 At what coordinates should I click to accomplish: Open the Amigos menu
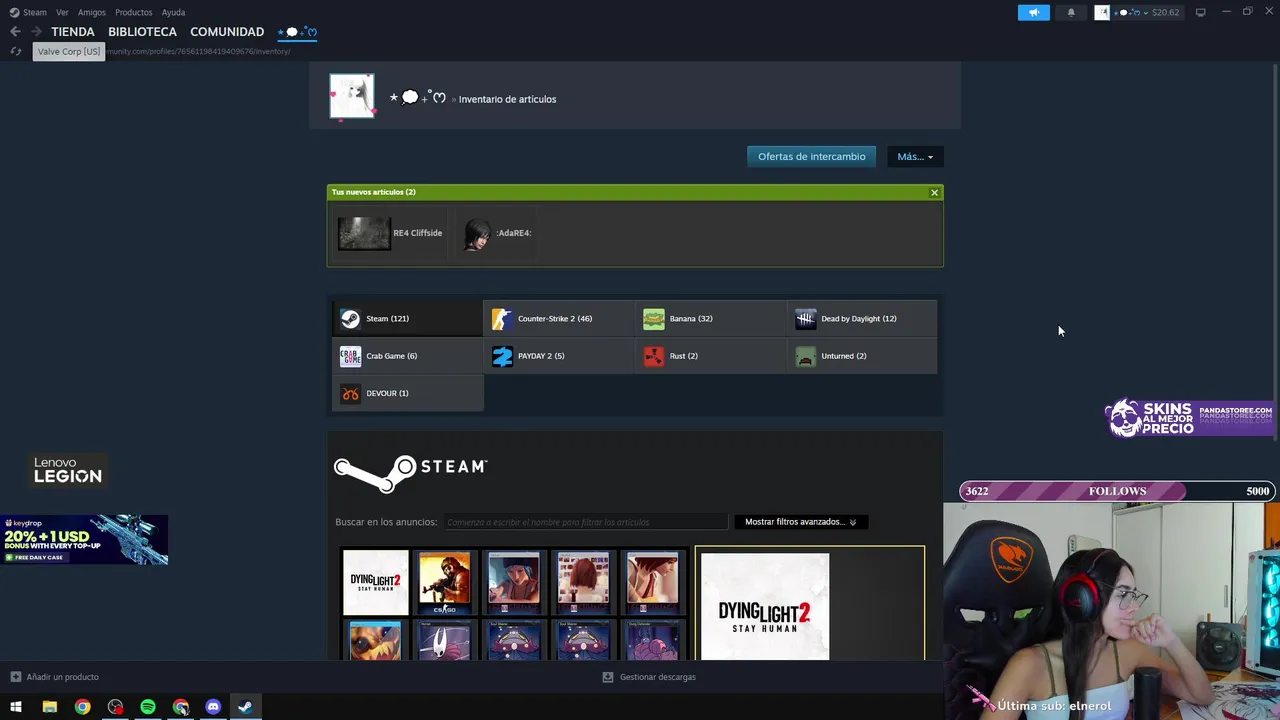pyautogui.click(x=92, y=12)
